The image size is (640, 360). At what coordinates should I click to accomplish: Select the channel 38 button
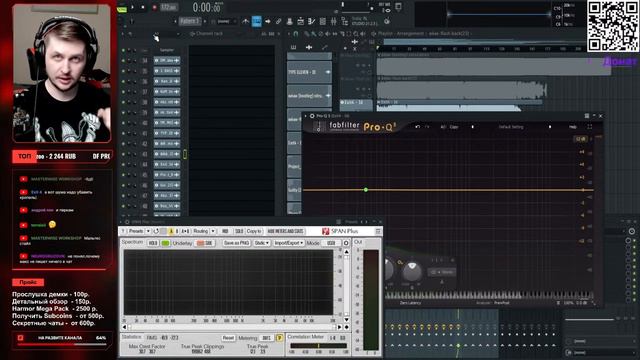tap(167, 102)
